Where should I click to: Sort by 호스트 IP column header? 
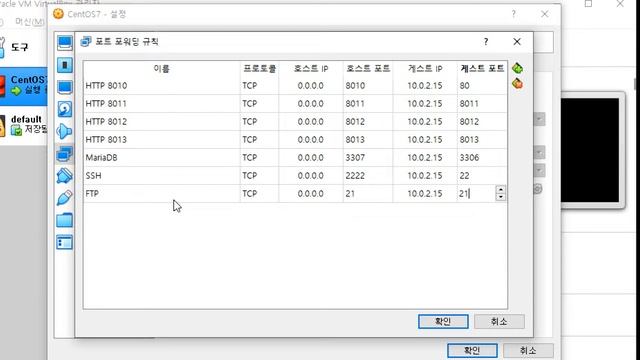(x=311, y=69)
